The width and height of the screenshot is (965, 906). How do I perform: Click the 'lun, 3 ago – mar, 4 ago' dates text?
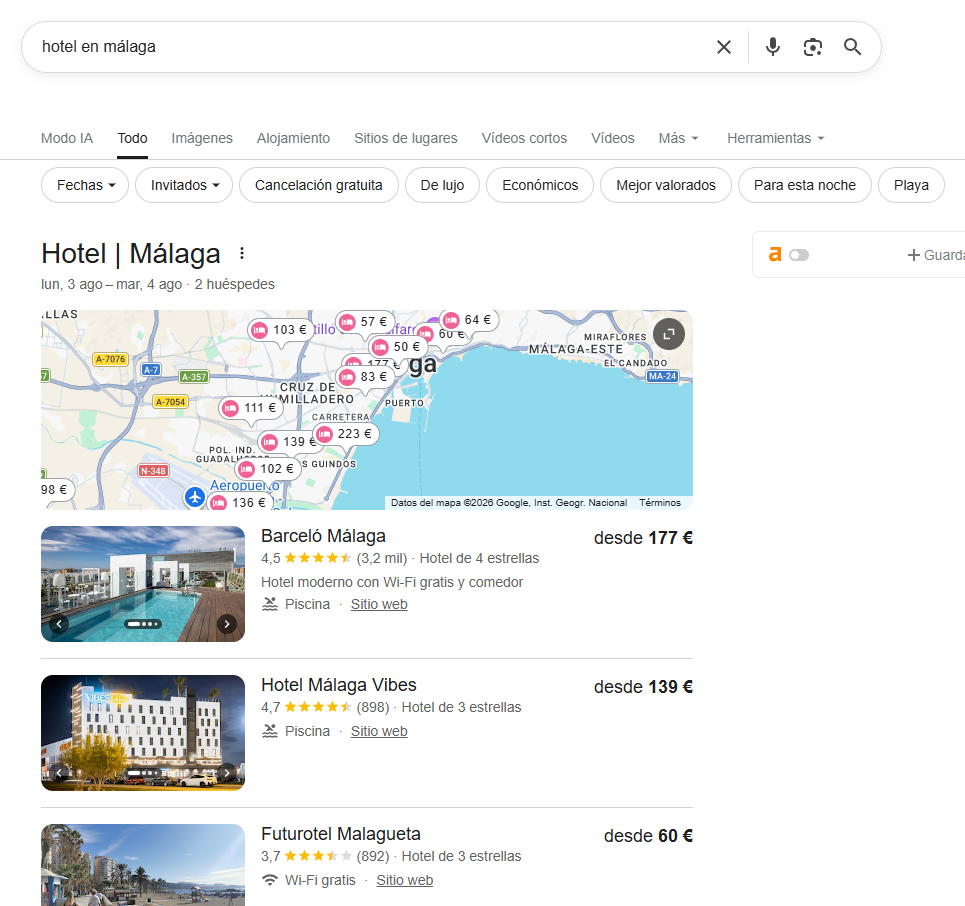(x=111, y=284)
